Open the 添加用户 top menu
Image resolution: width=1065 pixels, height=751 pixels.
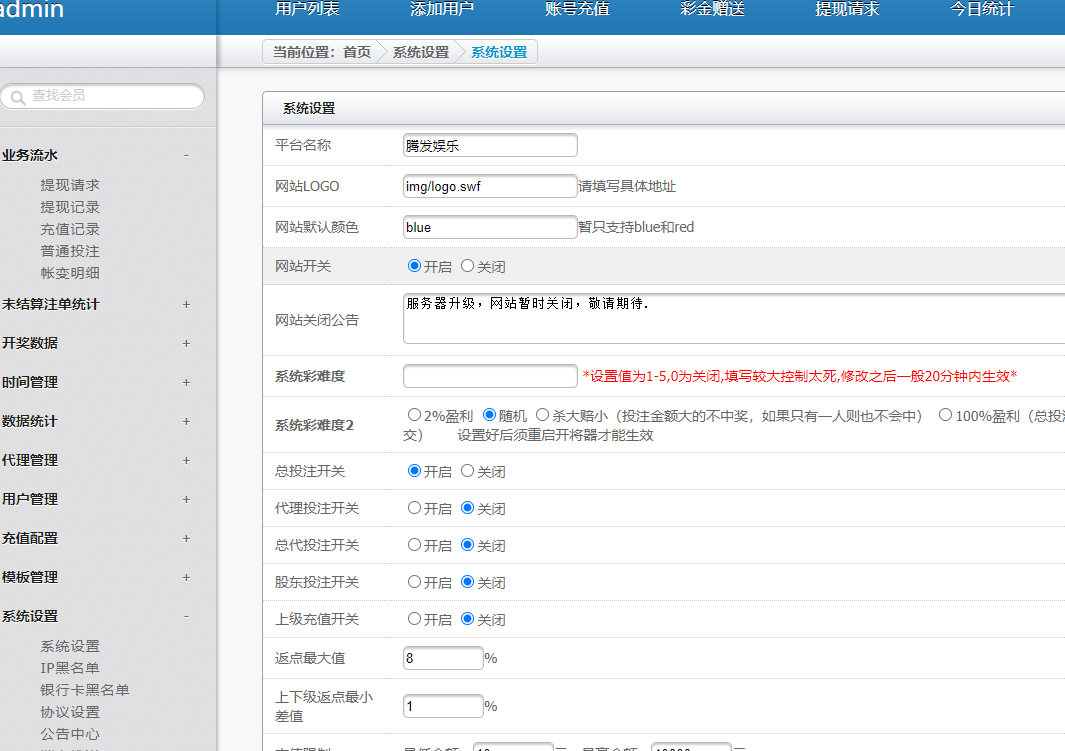coord(442,10)
